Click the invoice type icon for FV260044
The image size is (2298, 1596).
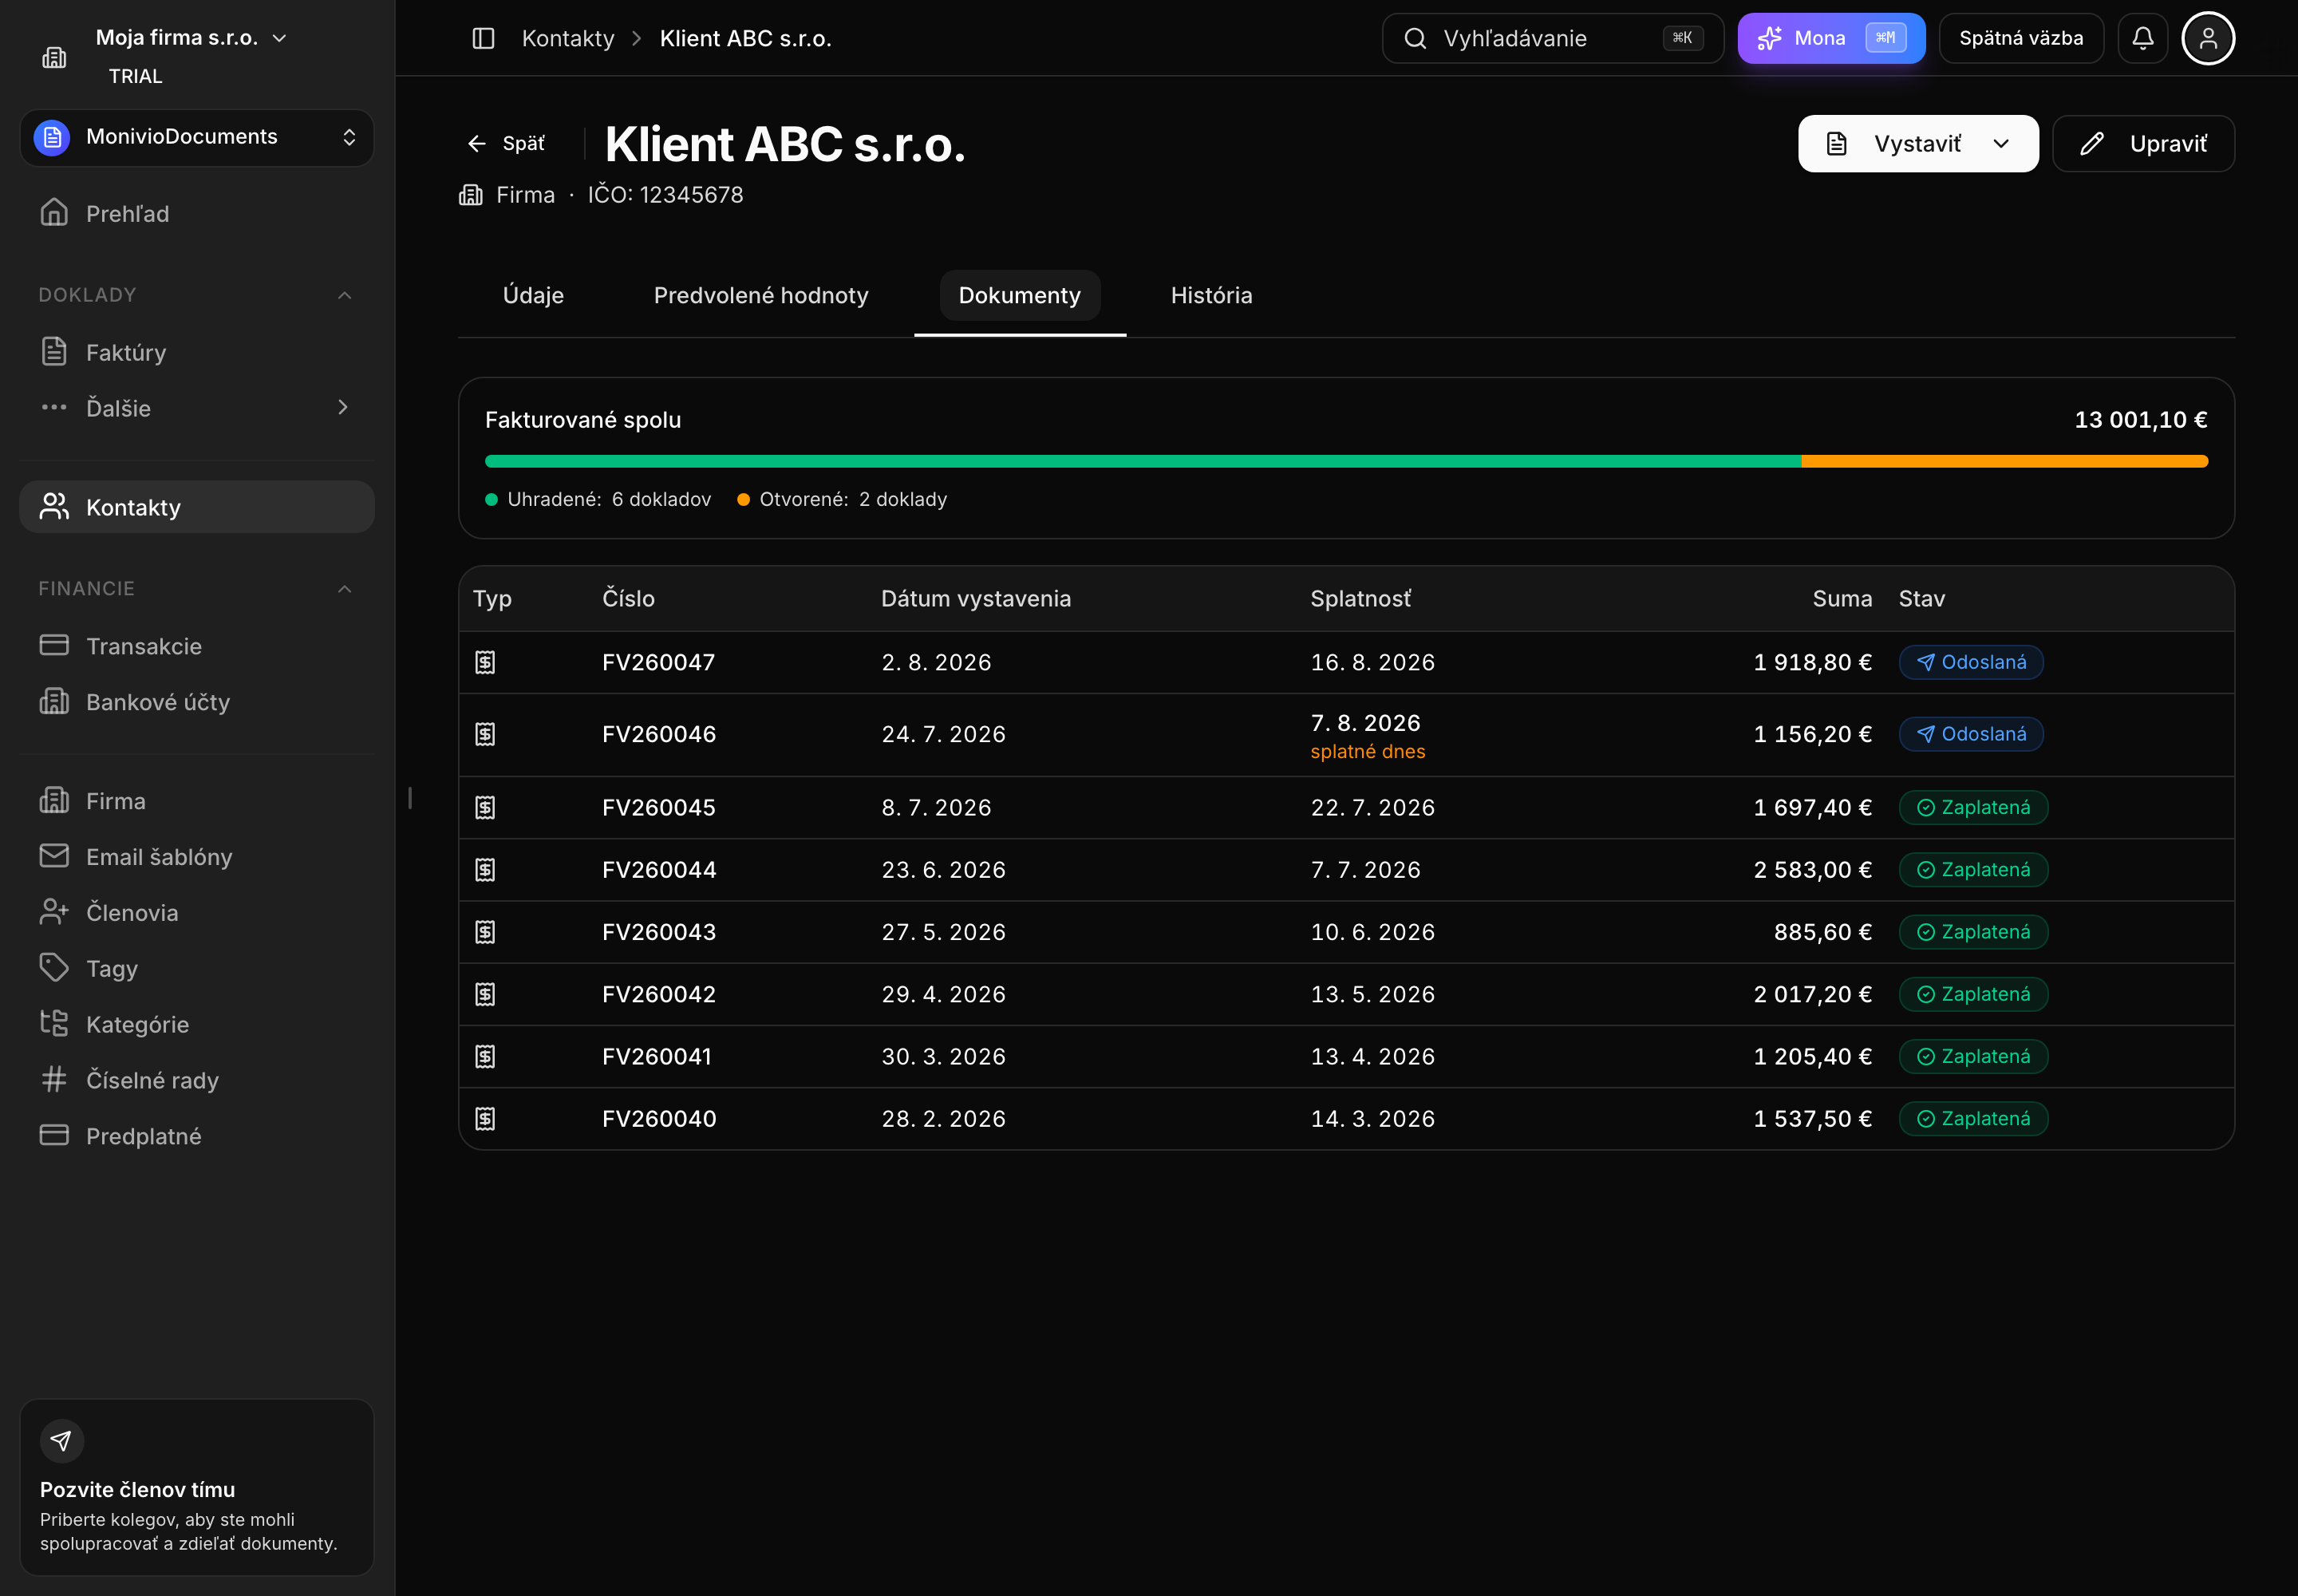tap(485, 870)
